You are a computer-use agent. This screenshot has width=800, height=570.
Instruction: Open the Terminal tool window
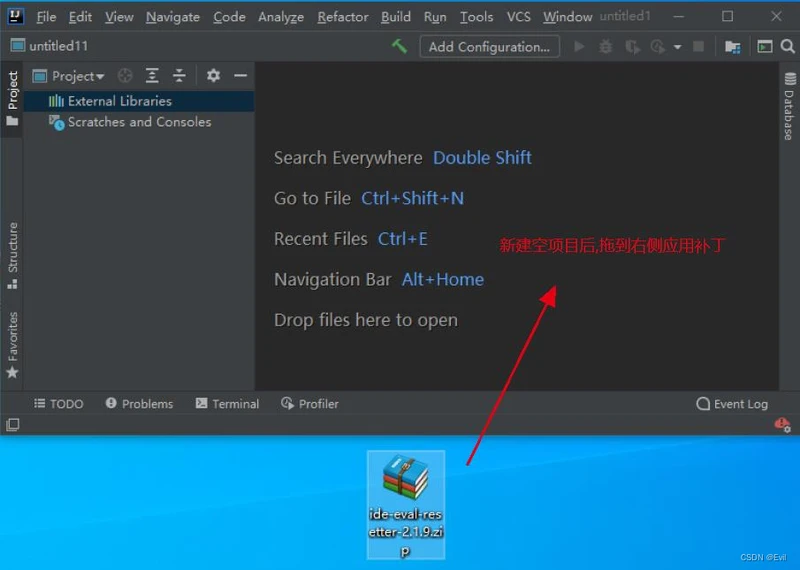click(x=227, y=404)
